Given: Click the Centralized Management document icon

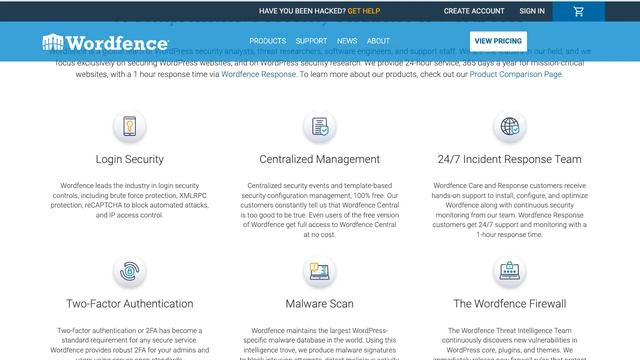Looking at the screenshot, I should [320, 127].
